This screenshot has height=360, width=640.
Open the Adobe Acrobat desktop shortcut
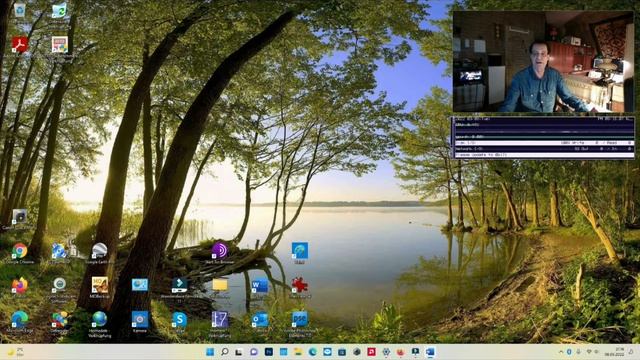point(19,44)
